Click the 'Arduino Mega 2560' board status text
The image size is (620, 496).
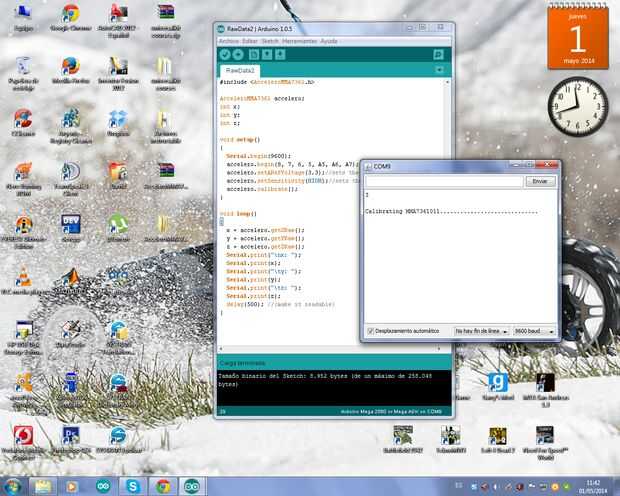click(391, 412)
